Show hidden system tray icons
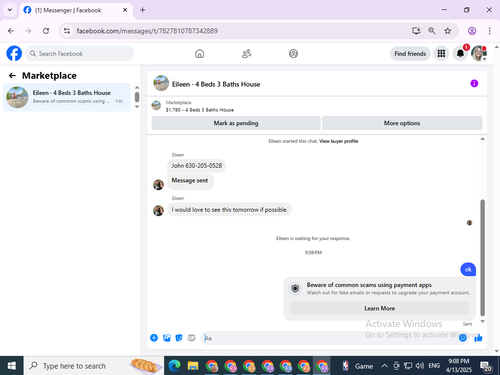The image size is (500, 375). click(384, 366)
